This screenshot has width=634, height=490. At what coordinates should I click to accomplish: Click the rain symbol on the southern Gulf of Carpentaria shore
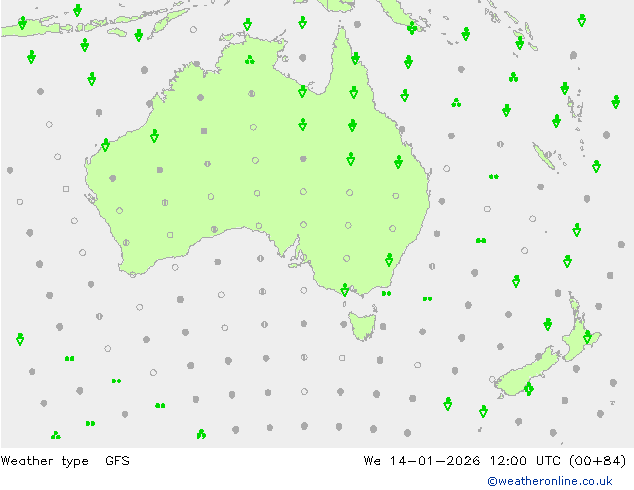click(x=302, y=91)
